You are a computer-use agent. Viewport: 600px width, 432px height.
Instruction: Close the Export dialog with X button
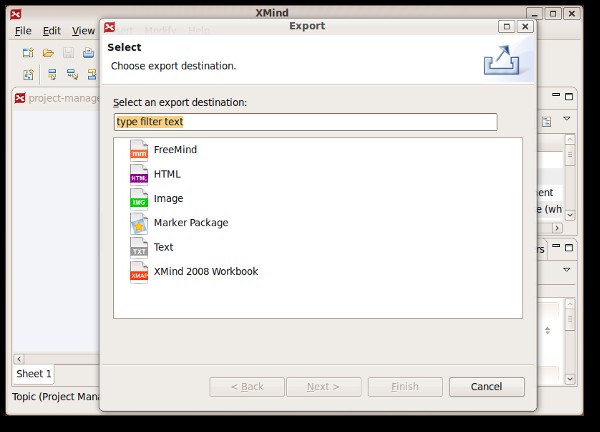coord(525,26)
